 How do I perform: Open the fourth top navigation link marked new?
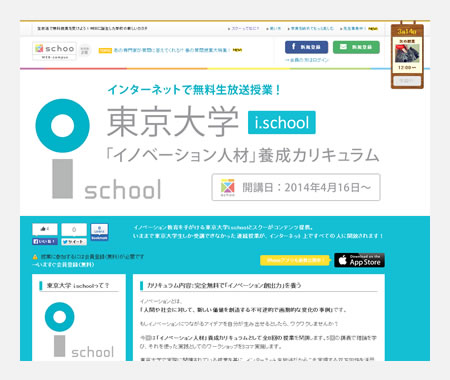359,29
